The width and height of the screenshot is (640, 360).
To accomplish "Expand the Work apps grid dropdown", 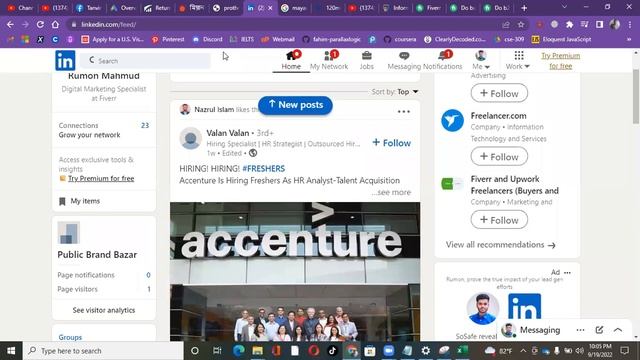I will pyautogui.click(x=518, y=60).
